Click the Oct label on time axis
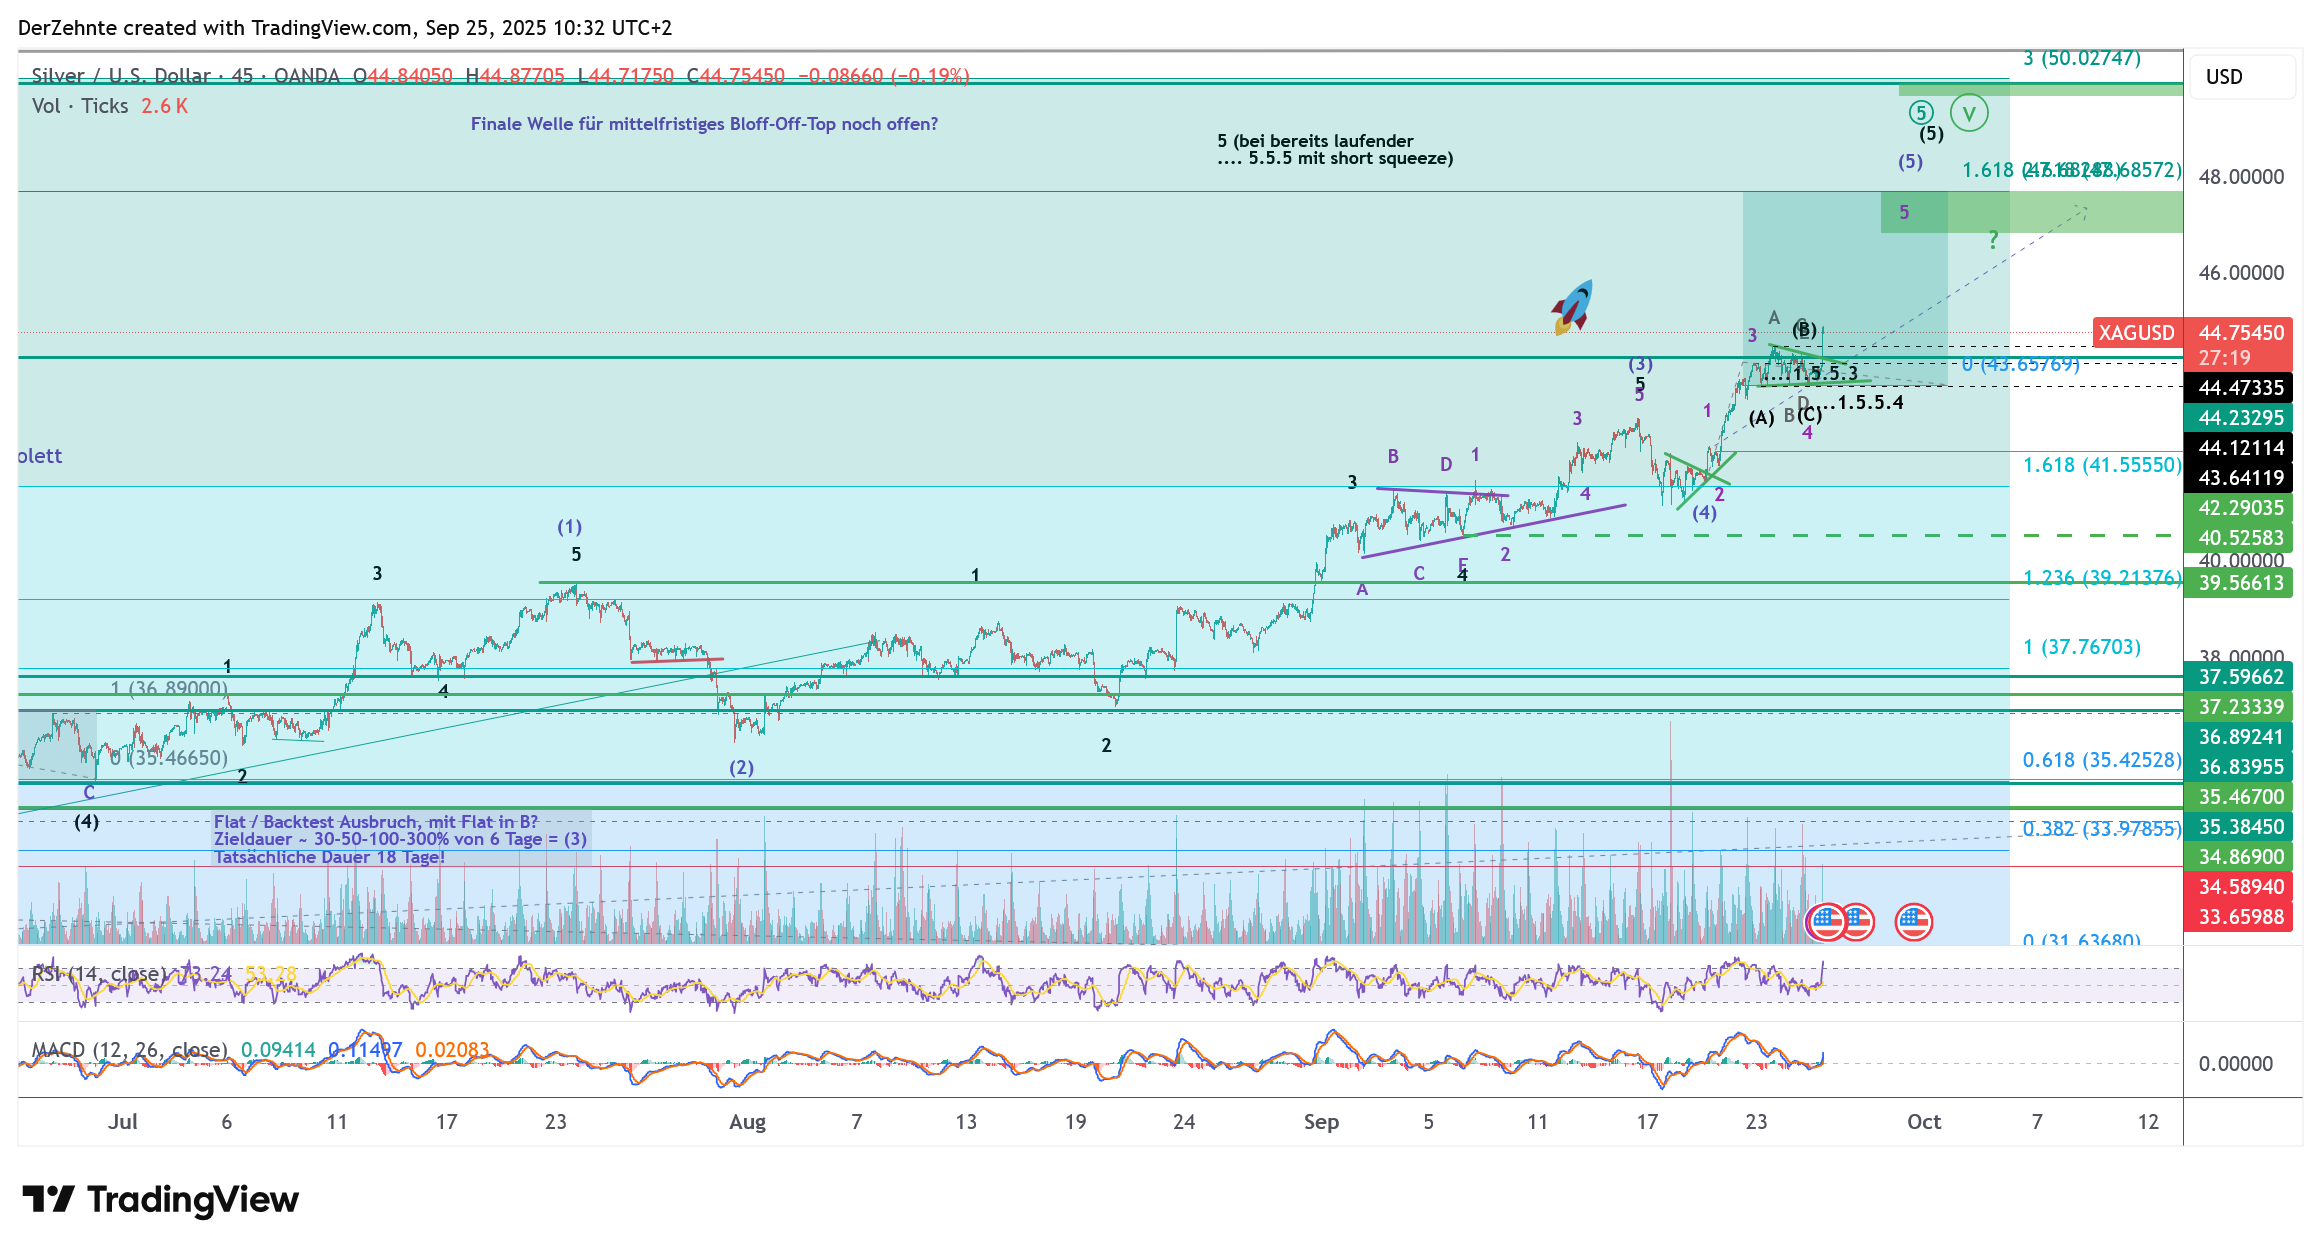The width and height of the screenshot is (2321, 1252). 1923,1122
